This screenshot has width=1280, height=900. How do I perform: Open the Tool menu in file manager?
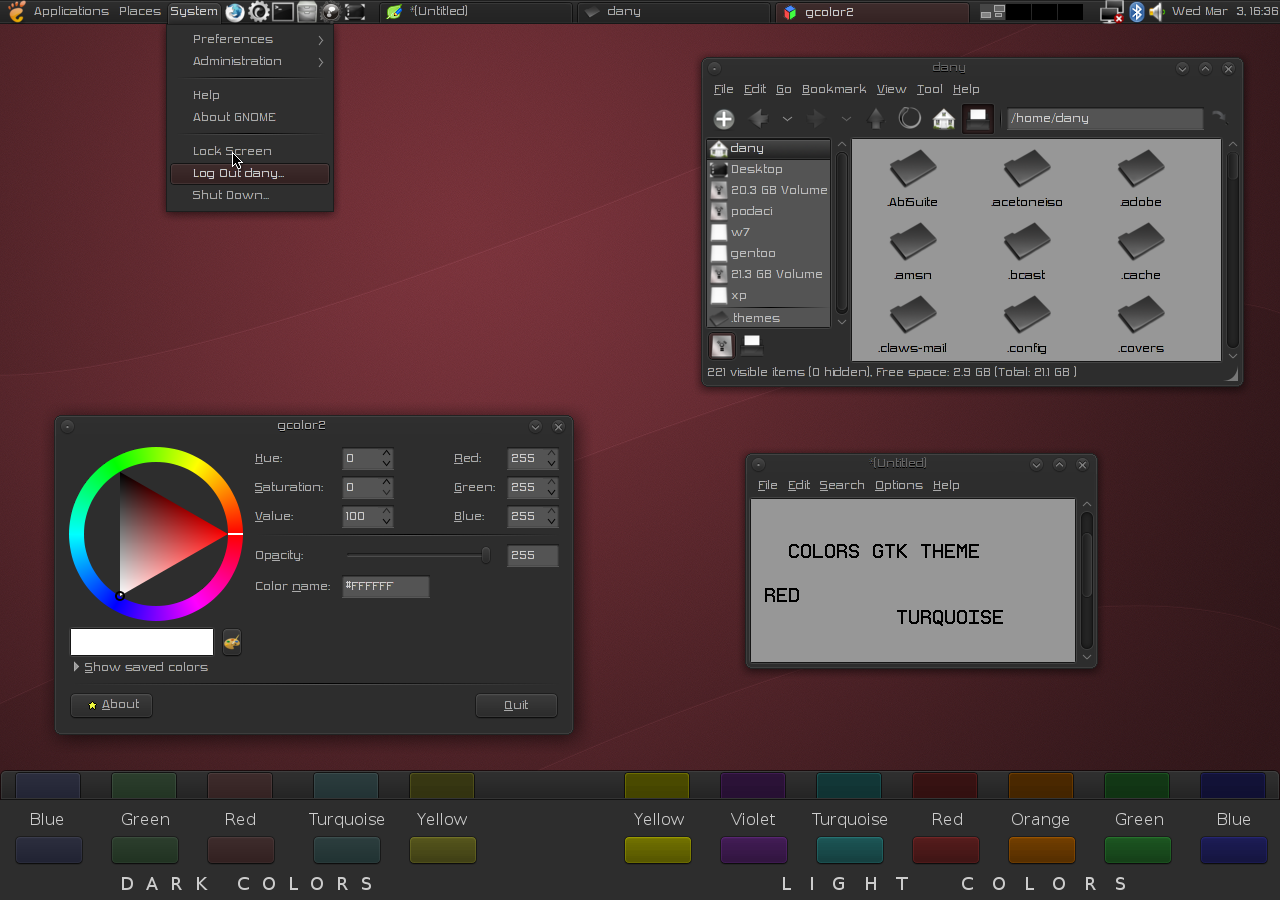(929, 89)
